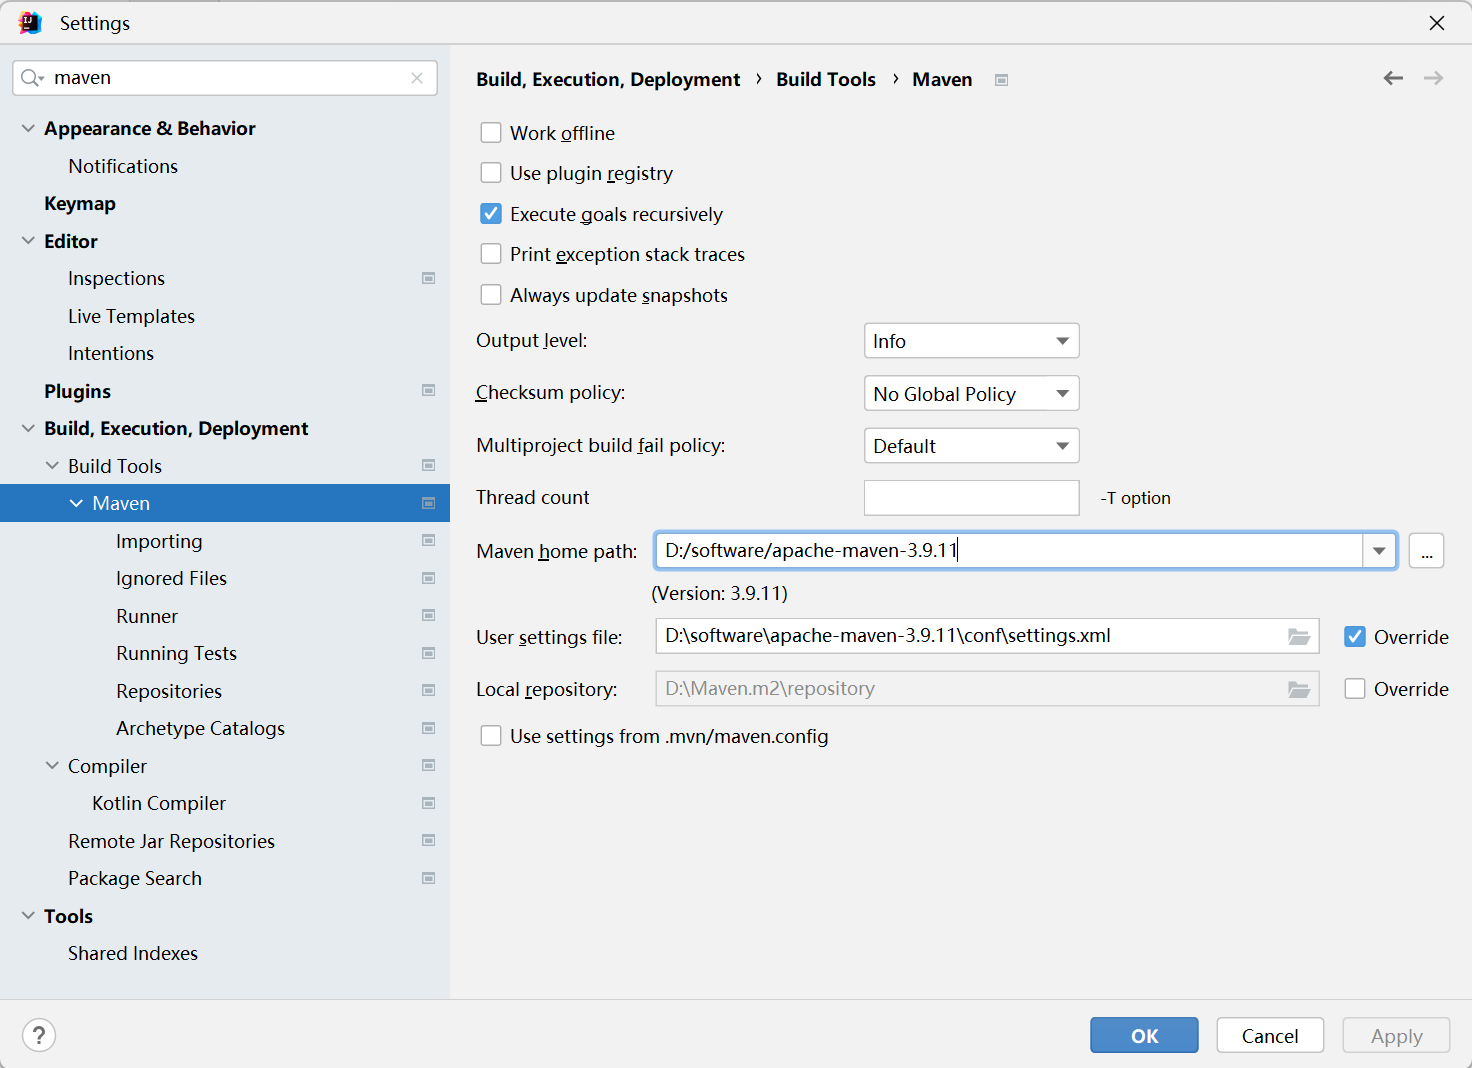The height and width of the screenshot is (1068, 1472).
Task: Open Repositories settings page
Action: [169, 691]
